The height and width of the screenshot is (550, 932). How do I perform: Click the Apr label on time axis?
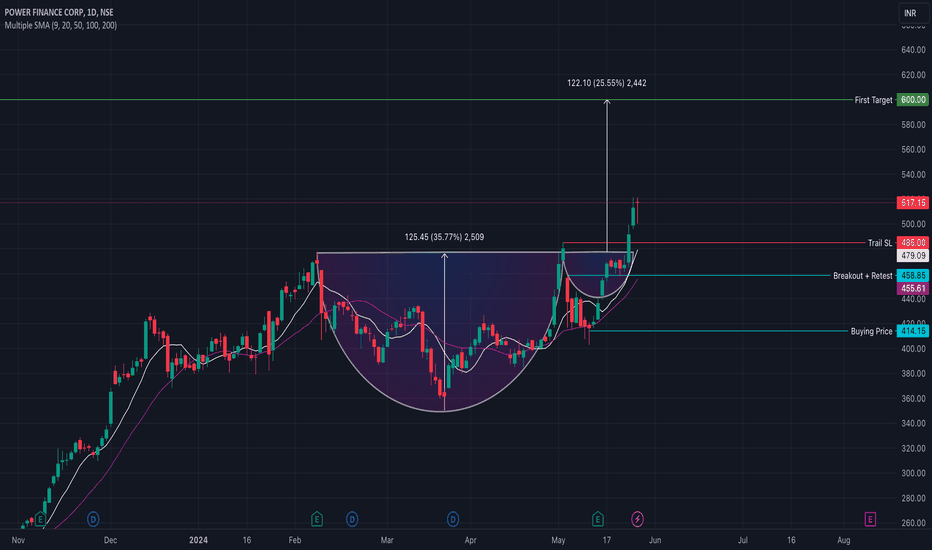470,540
